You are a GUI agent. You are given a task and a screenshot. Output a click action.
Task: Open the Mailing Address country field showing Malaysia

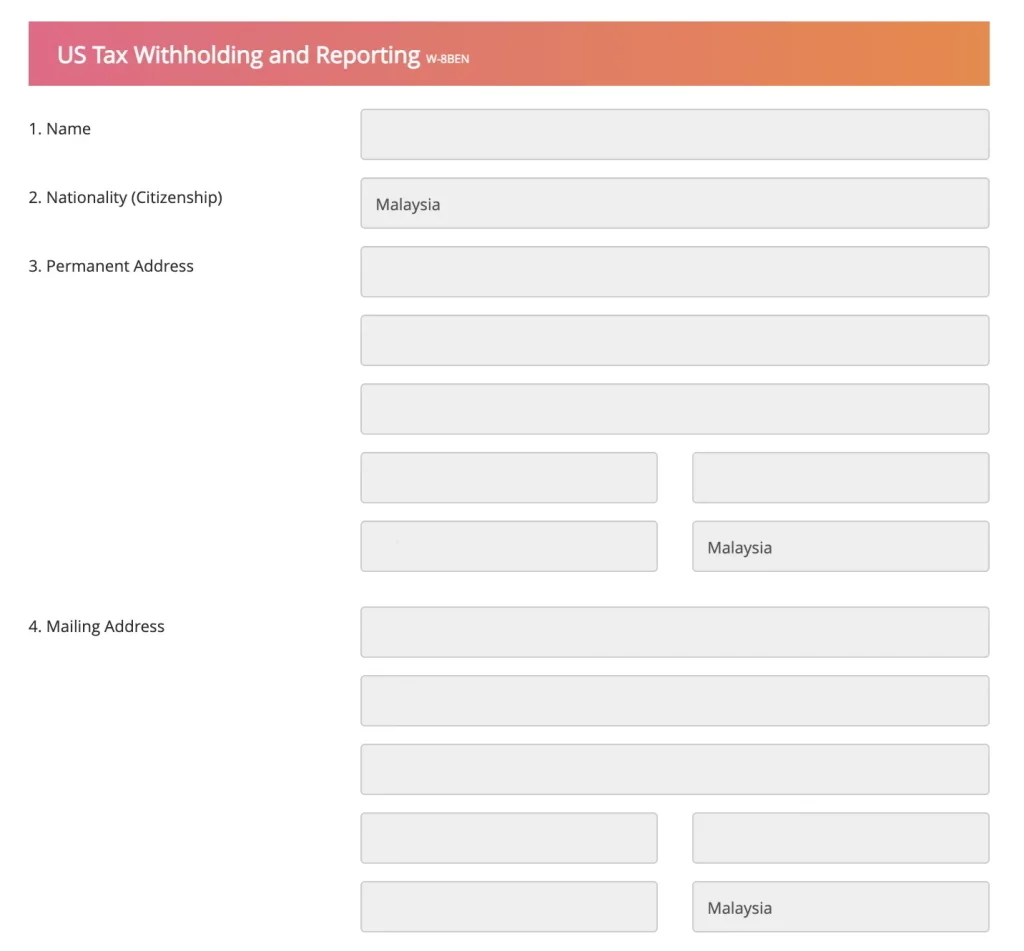[x=840, y=907]
